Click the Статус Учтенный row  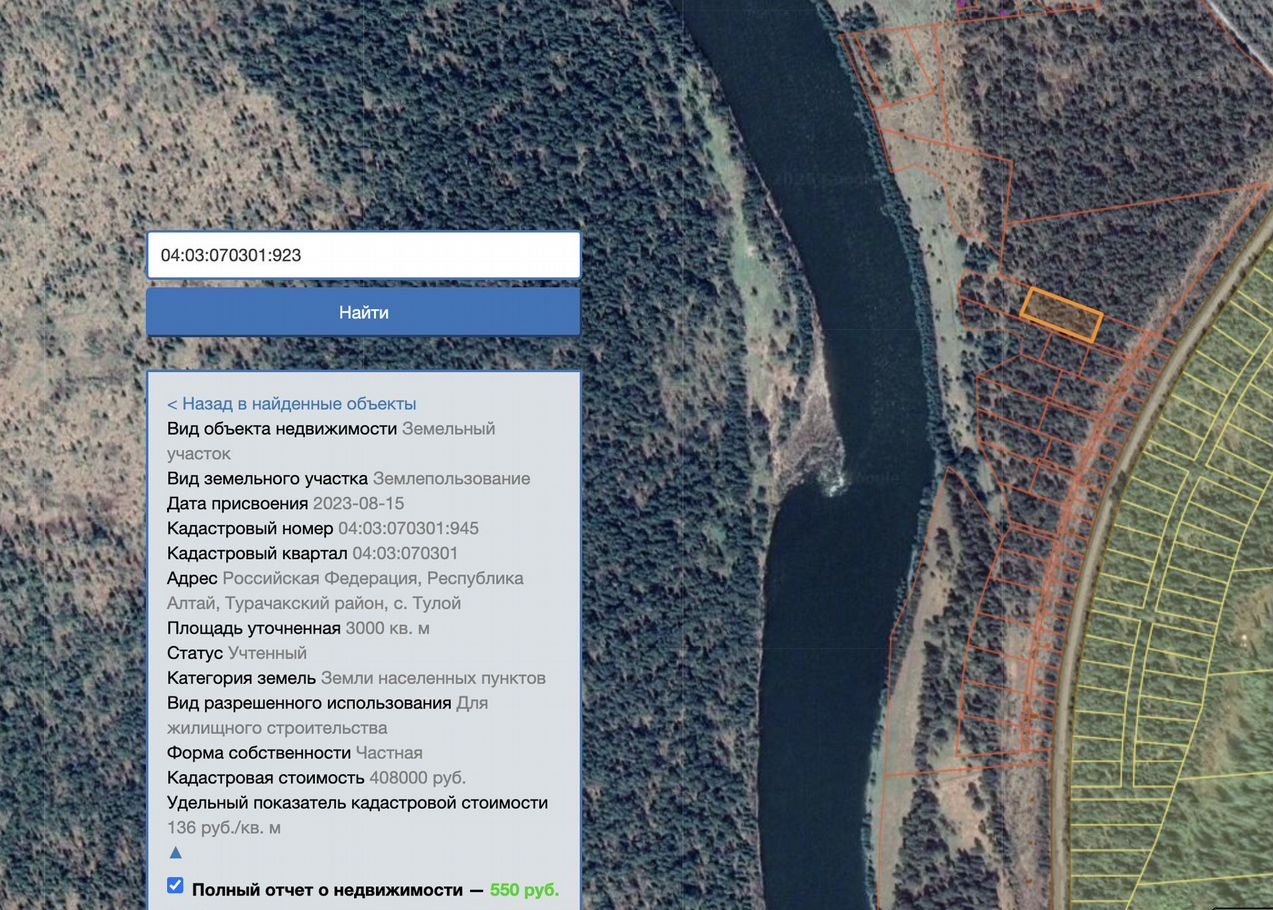[237, 653]
